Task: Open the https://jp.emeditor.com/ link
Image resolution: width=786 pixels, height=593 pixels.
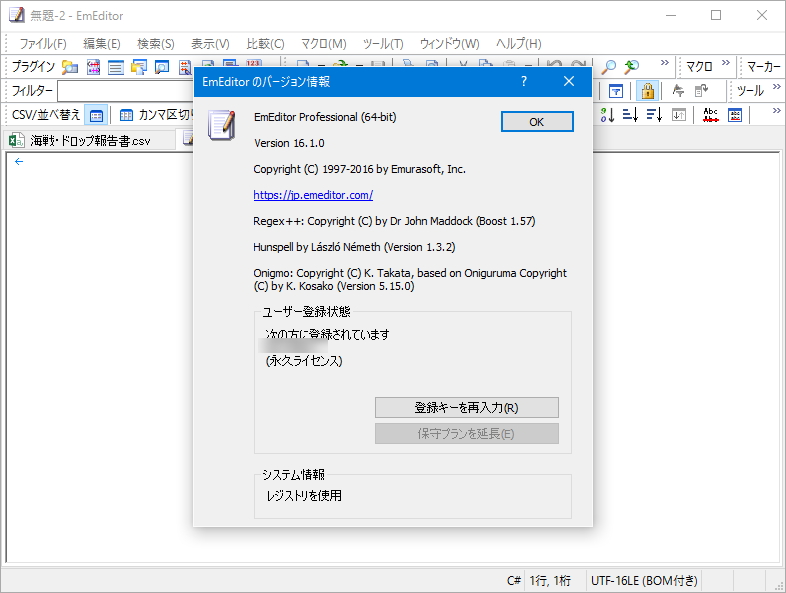Action: (313, 195)
